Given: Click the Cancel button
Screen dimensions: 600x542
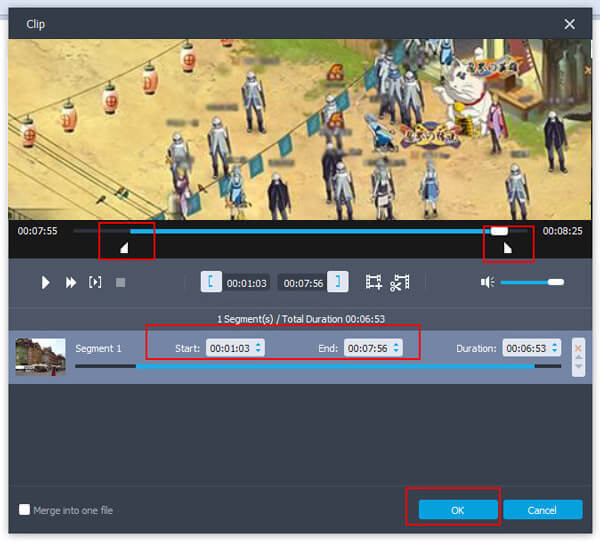Looking at the screenshot, I should pos(543,510).
